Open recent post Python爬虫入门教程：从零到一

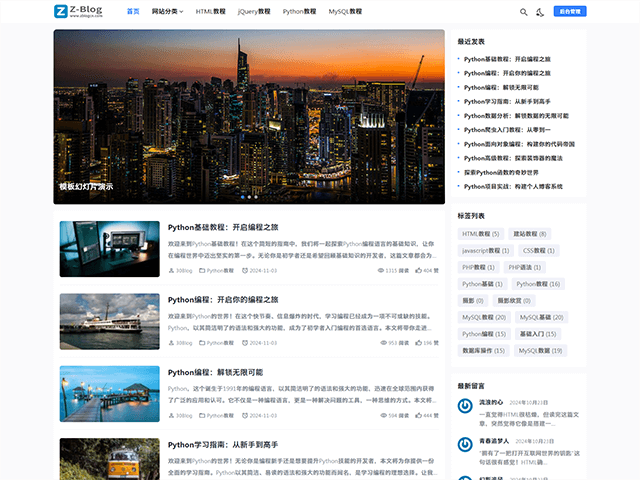click(x=507, y=130)
